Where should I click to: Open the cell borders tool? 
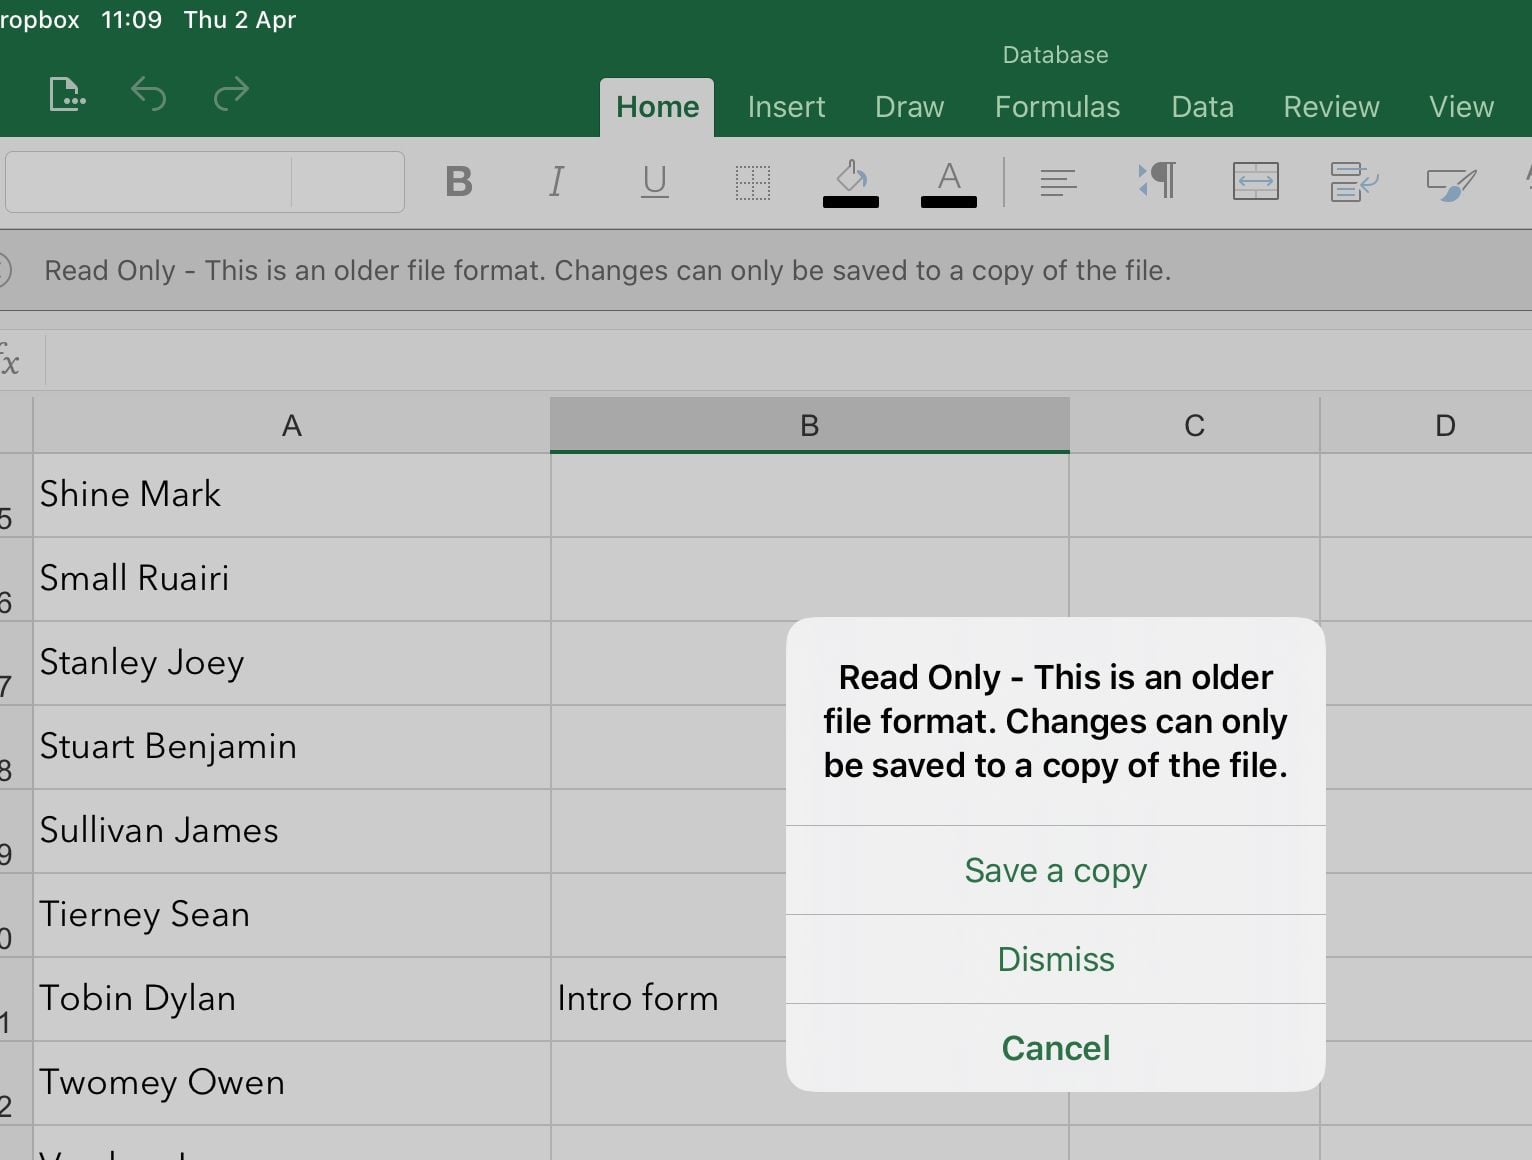click(752, 182)
